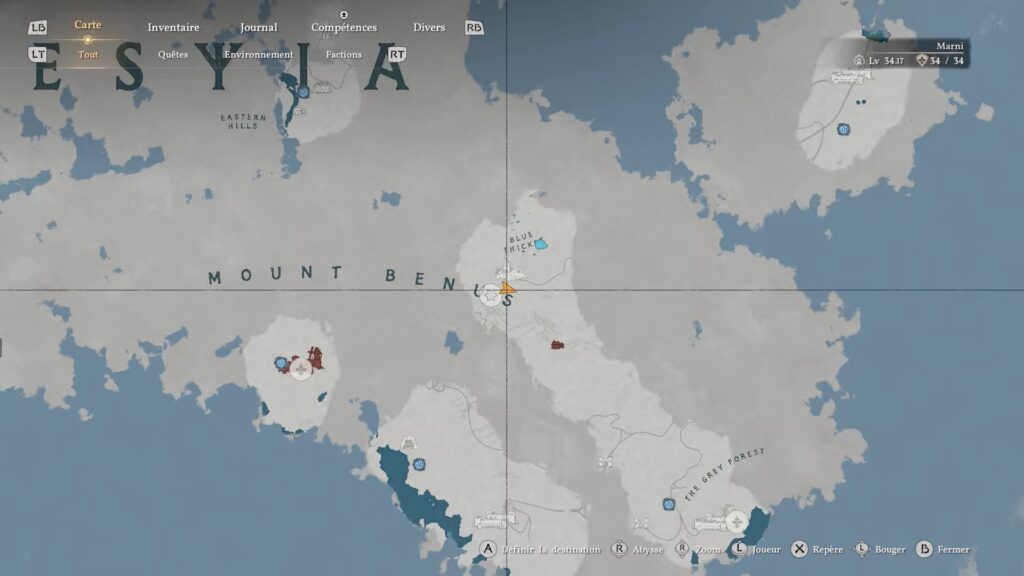Close the map with B Fermer
Image resolution: width=1024 pixels, height=576 pixels.
[x=942, y=549]
